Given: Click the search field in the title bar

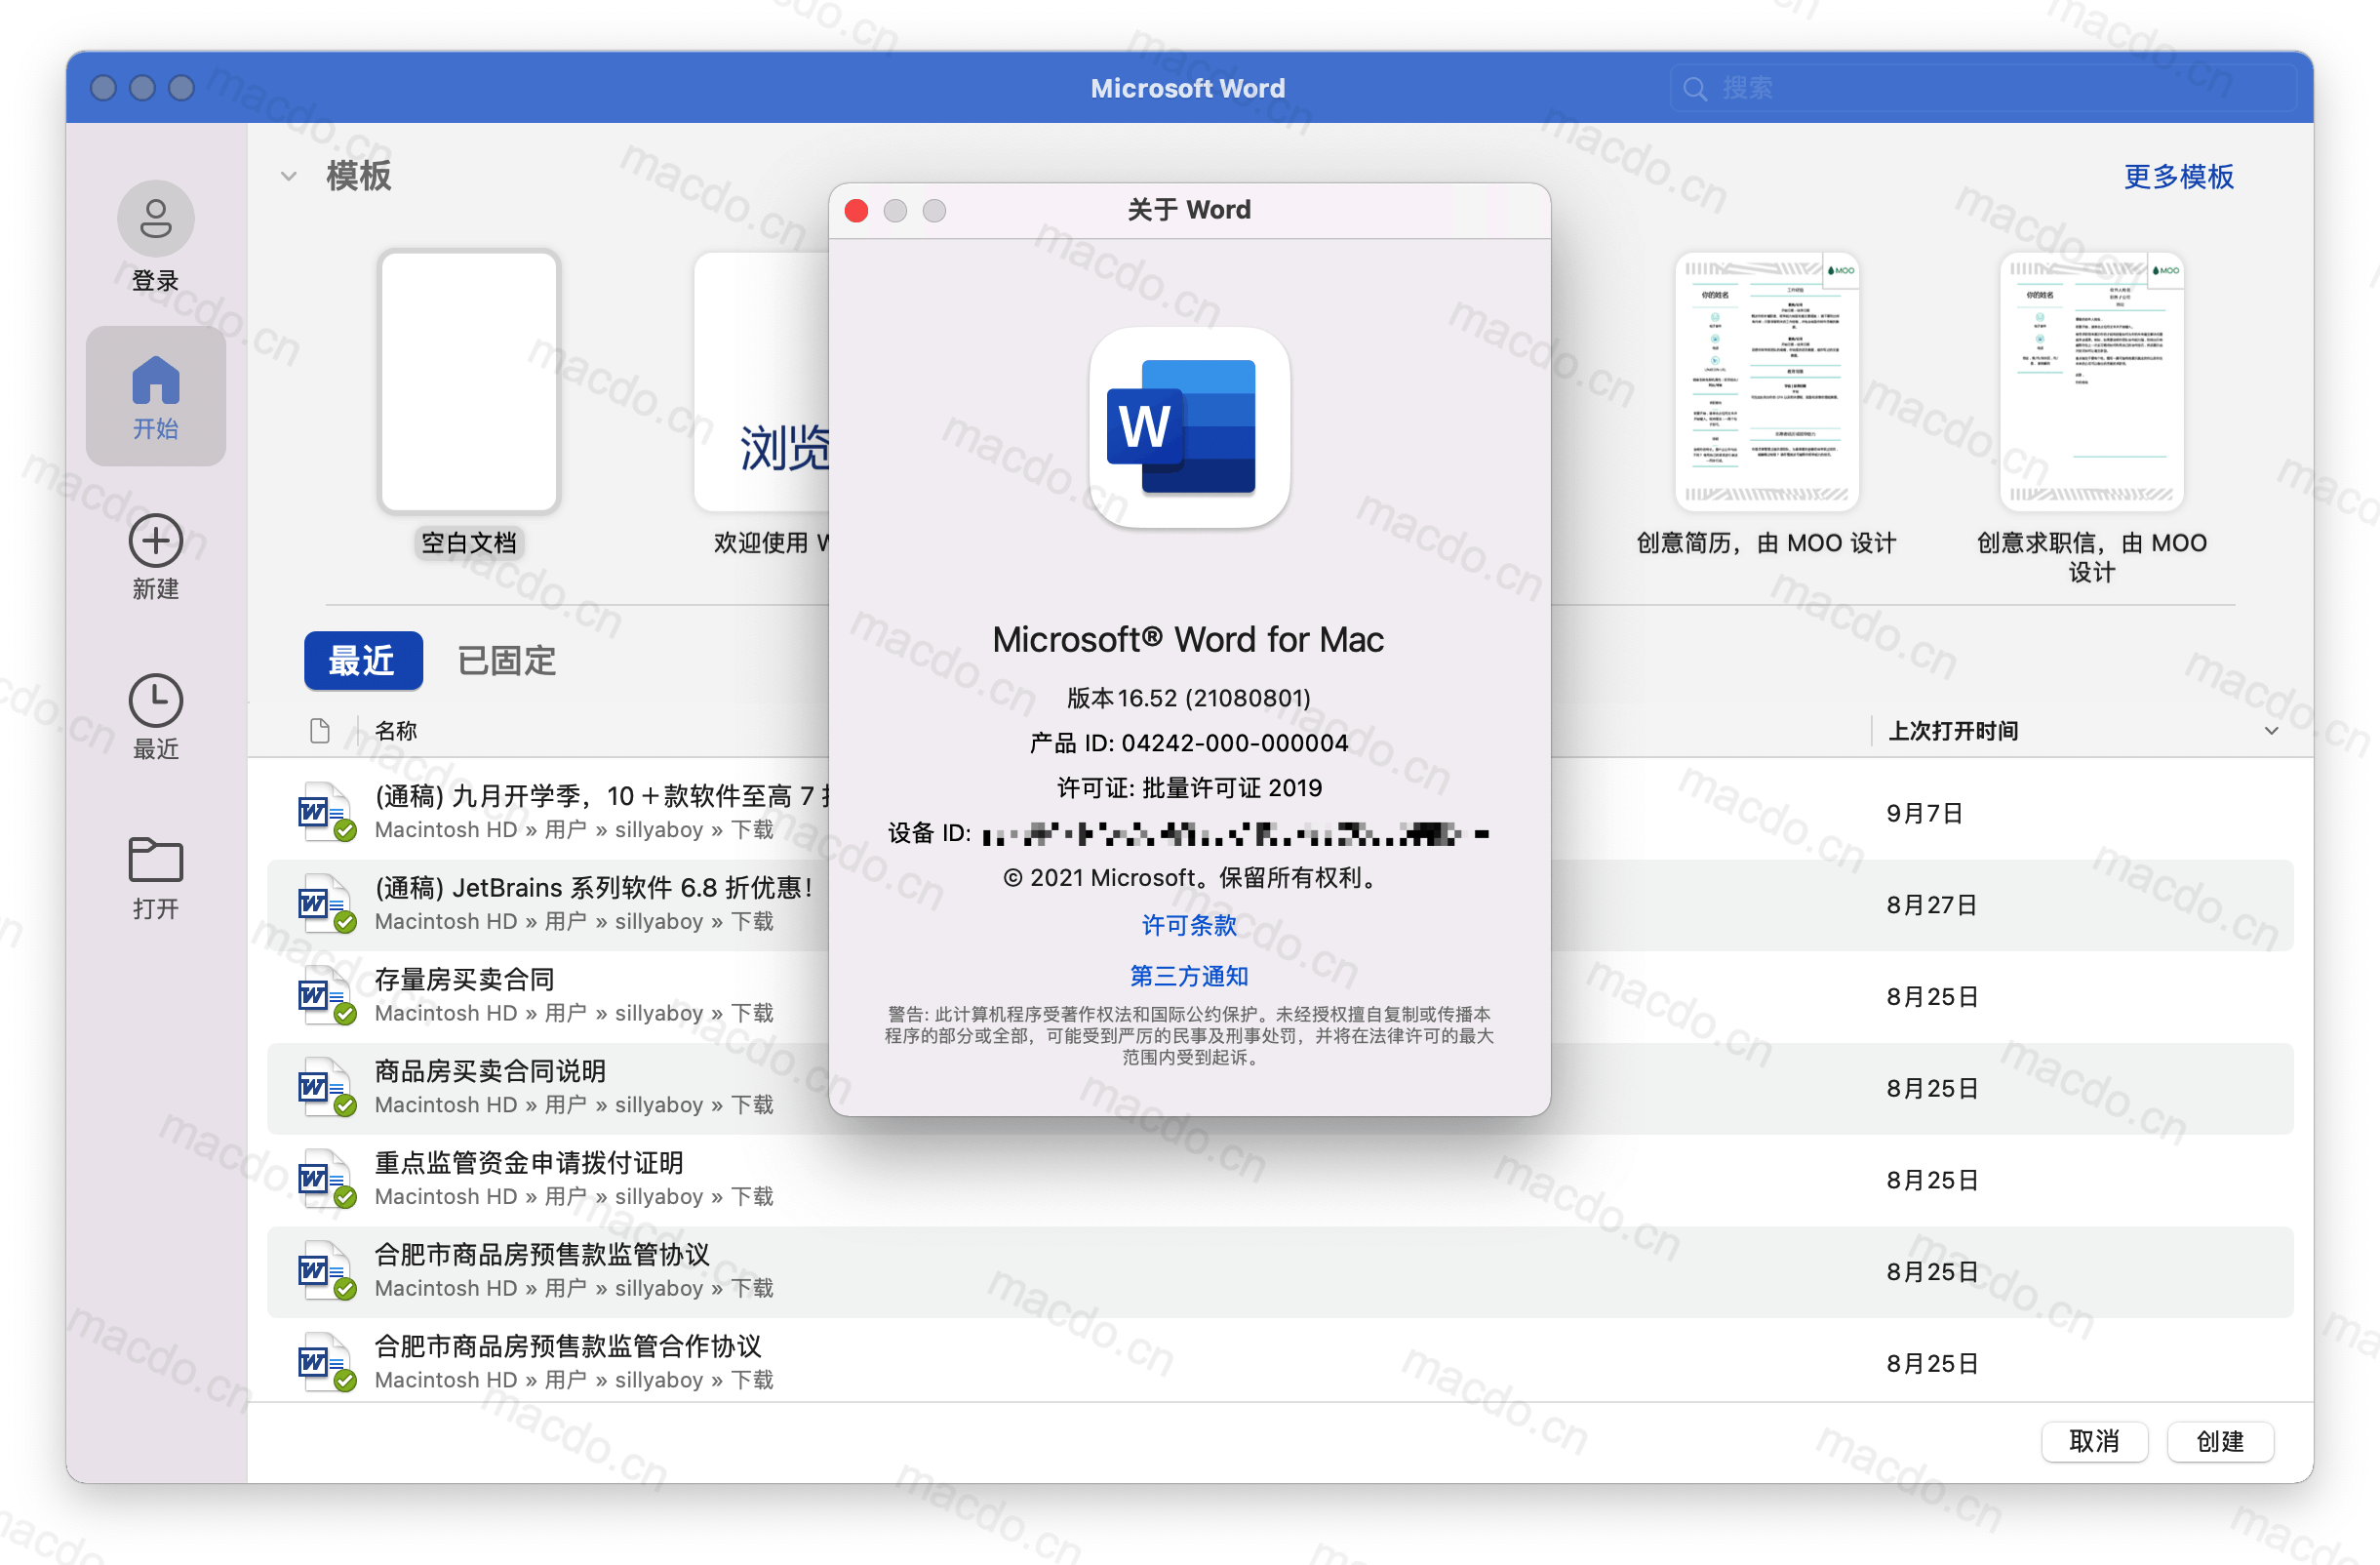Looking at the screenshot, I should pos(1984,89).
